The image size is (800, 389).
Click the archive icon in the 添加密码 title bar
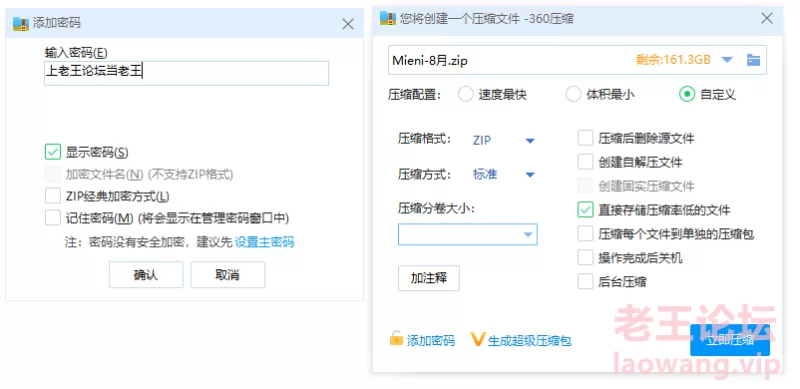(21, 23)
